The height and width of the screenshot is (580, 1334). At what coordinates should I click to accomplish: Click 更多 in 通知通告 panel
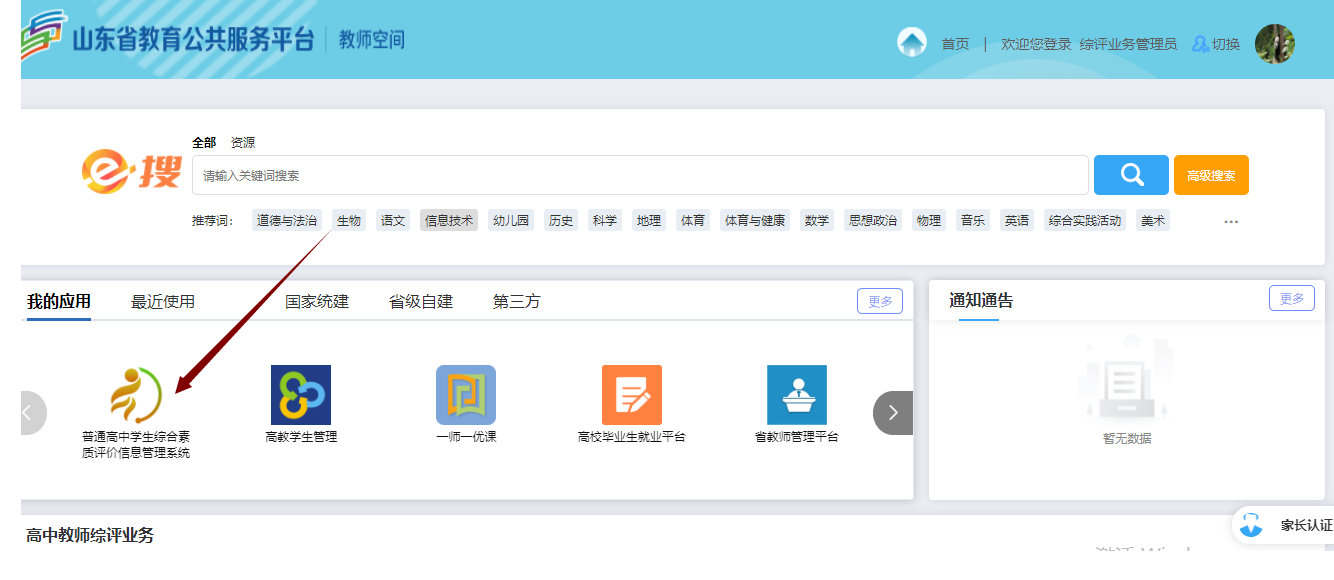tap(1291, 298)
